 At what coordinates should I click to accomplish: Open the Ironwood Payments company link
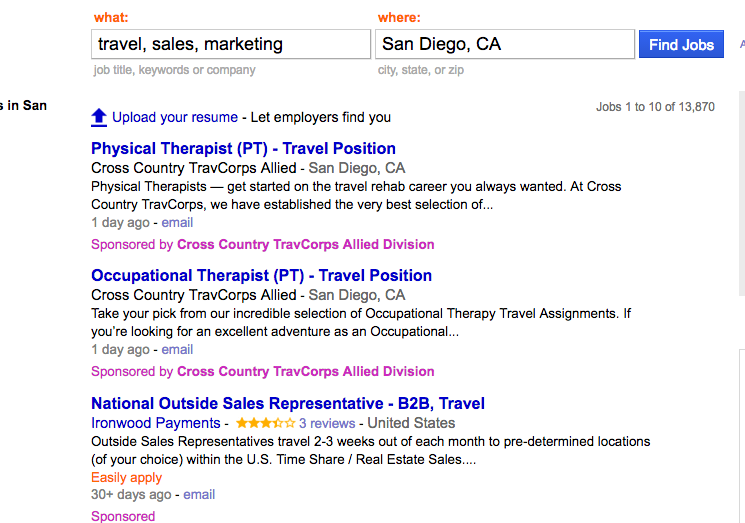pyautogui.click(x=156, y=423)
